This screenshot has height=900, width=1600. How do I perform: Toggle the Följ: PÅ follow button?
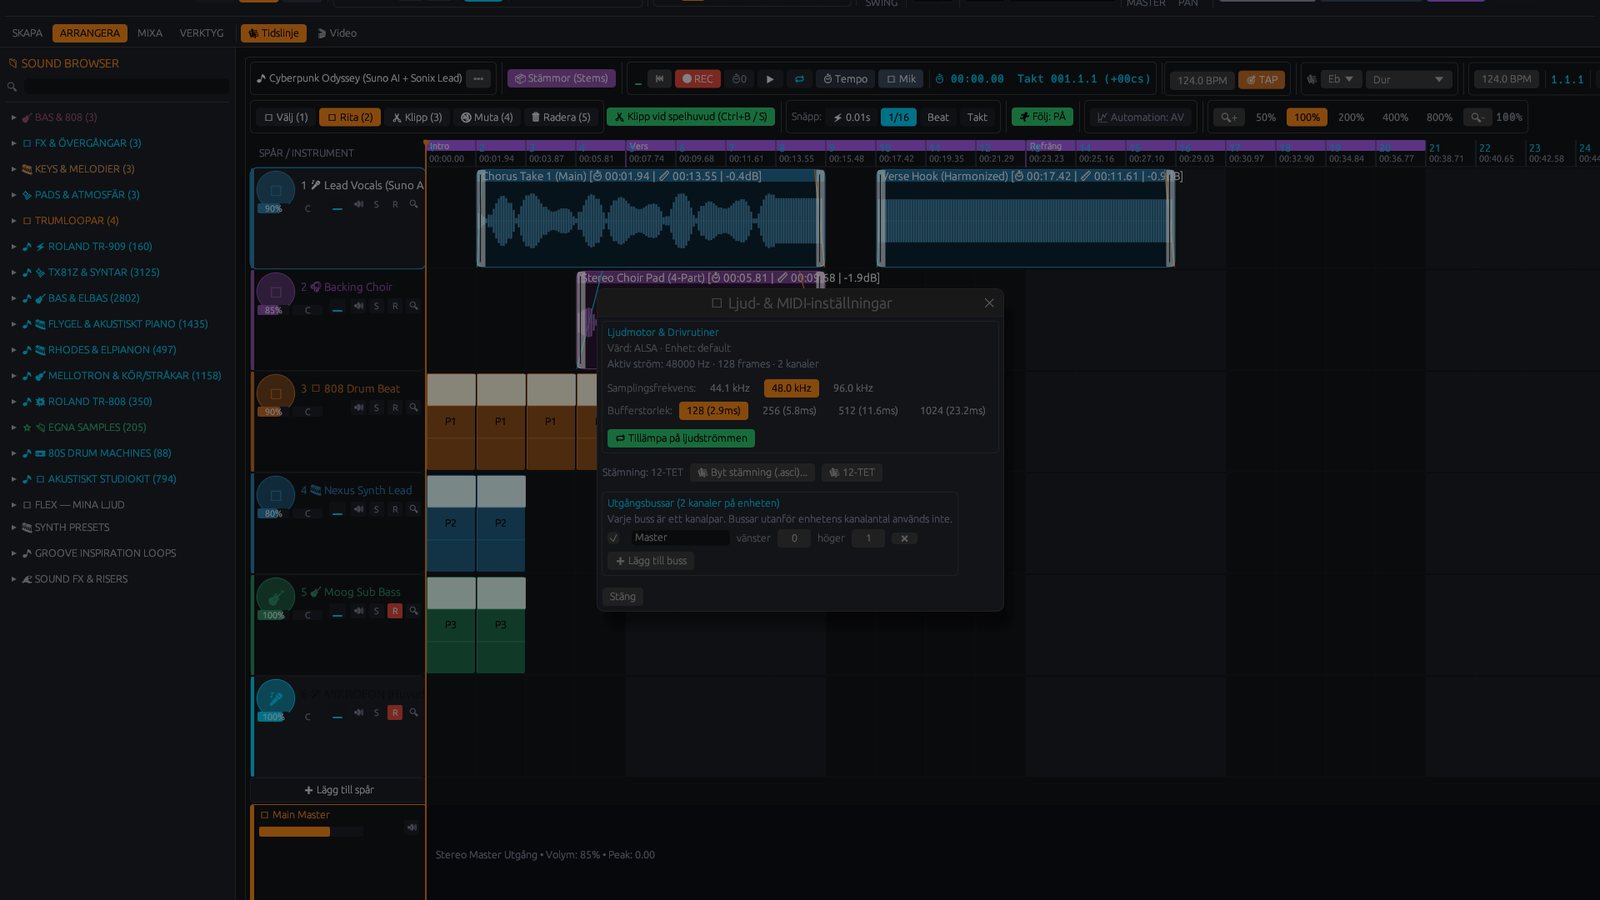(x=1042, y=117)
